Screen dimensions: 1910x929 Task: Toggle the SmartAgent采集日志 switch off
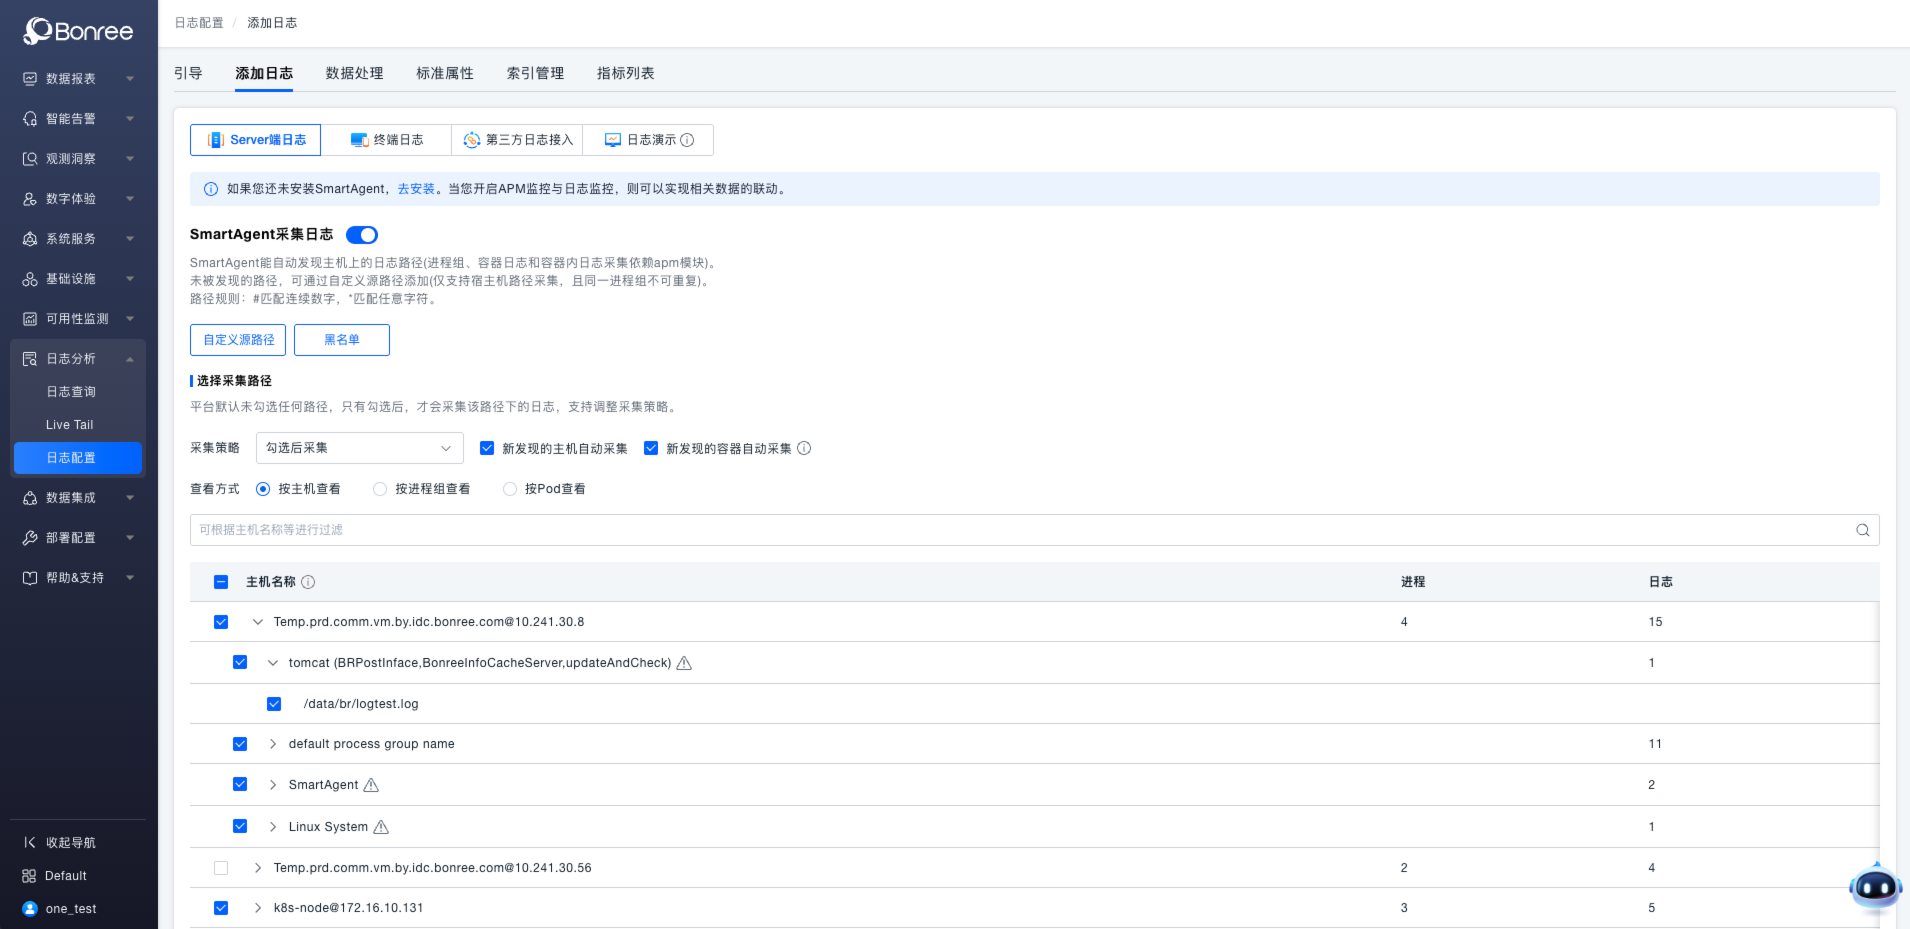(x=361, y=235)
